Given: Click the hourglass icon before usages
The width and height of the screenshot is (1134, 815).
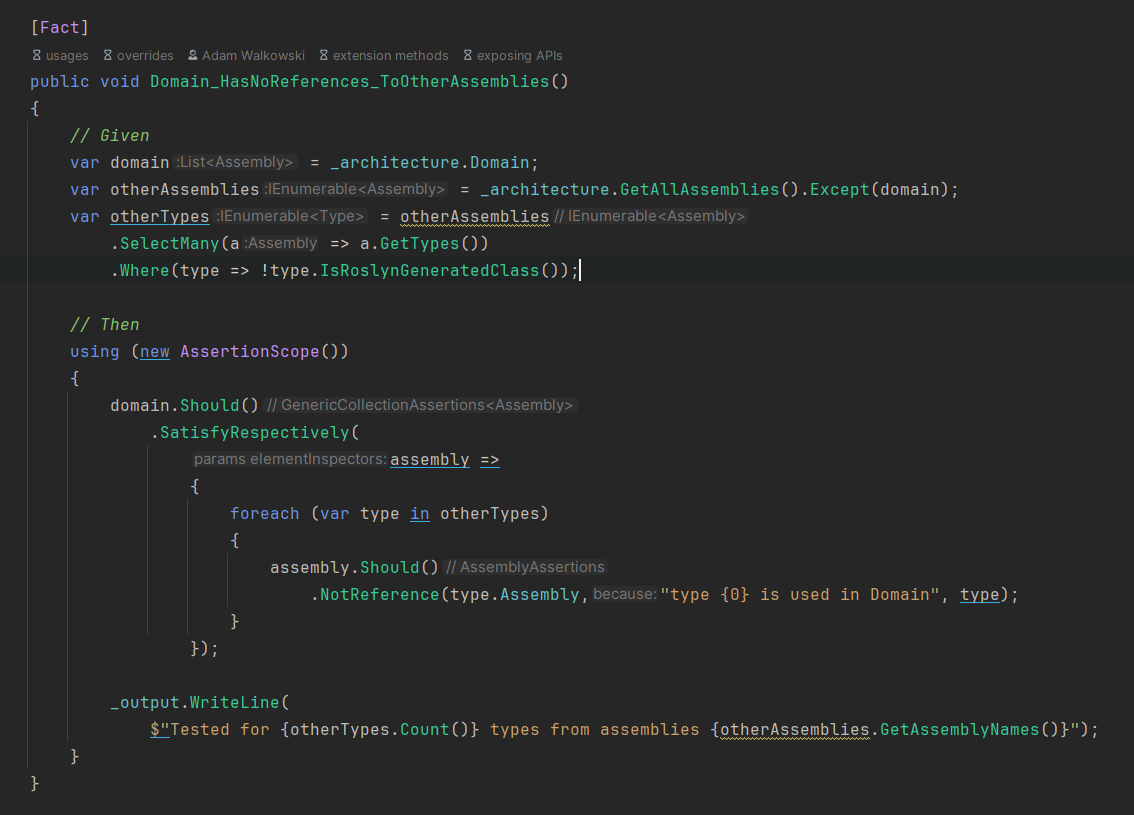Looking at the screenshot, I should tap(37, 56).
